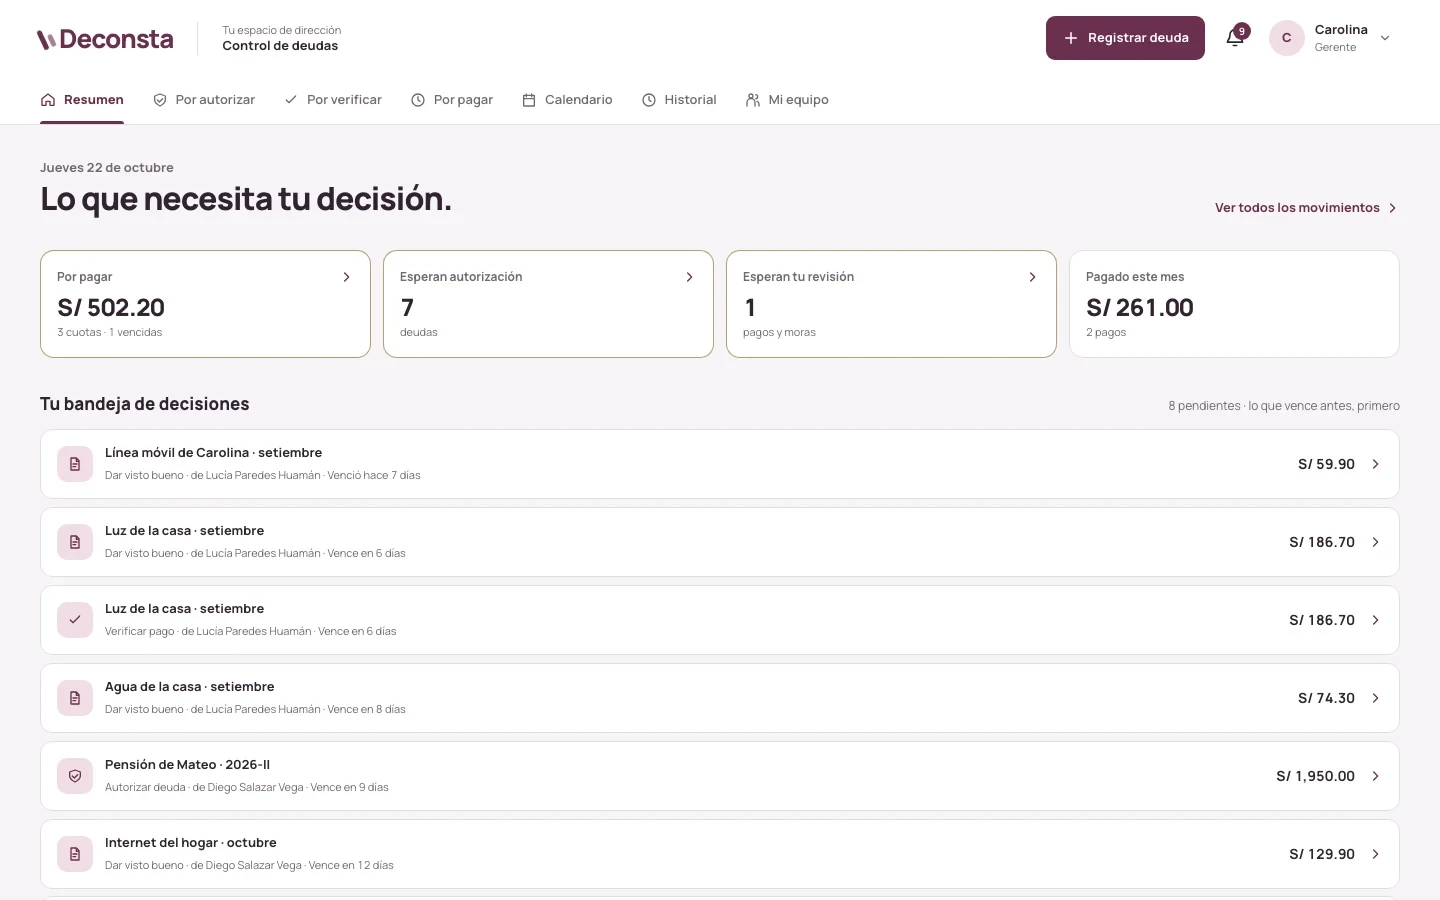
Task: Click the 8 pendientes sorting note
Action: pyautogui.click(x=1284, y=406)
